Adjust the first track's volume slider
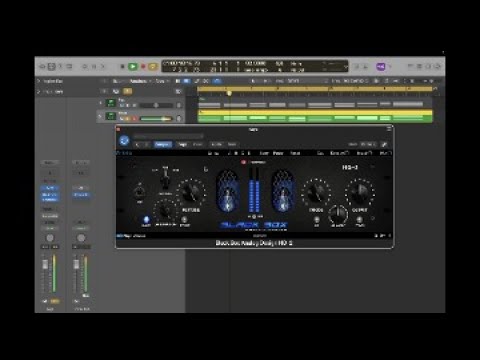Screen dimensions: 480x360 tap(156, 105)
